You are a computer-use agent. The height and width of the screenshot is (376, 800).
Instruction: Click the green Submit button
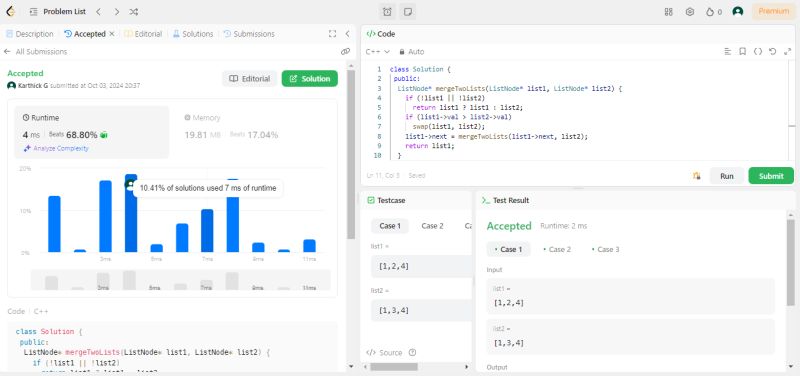pyautogui.click(x=771, y=176)
